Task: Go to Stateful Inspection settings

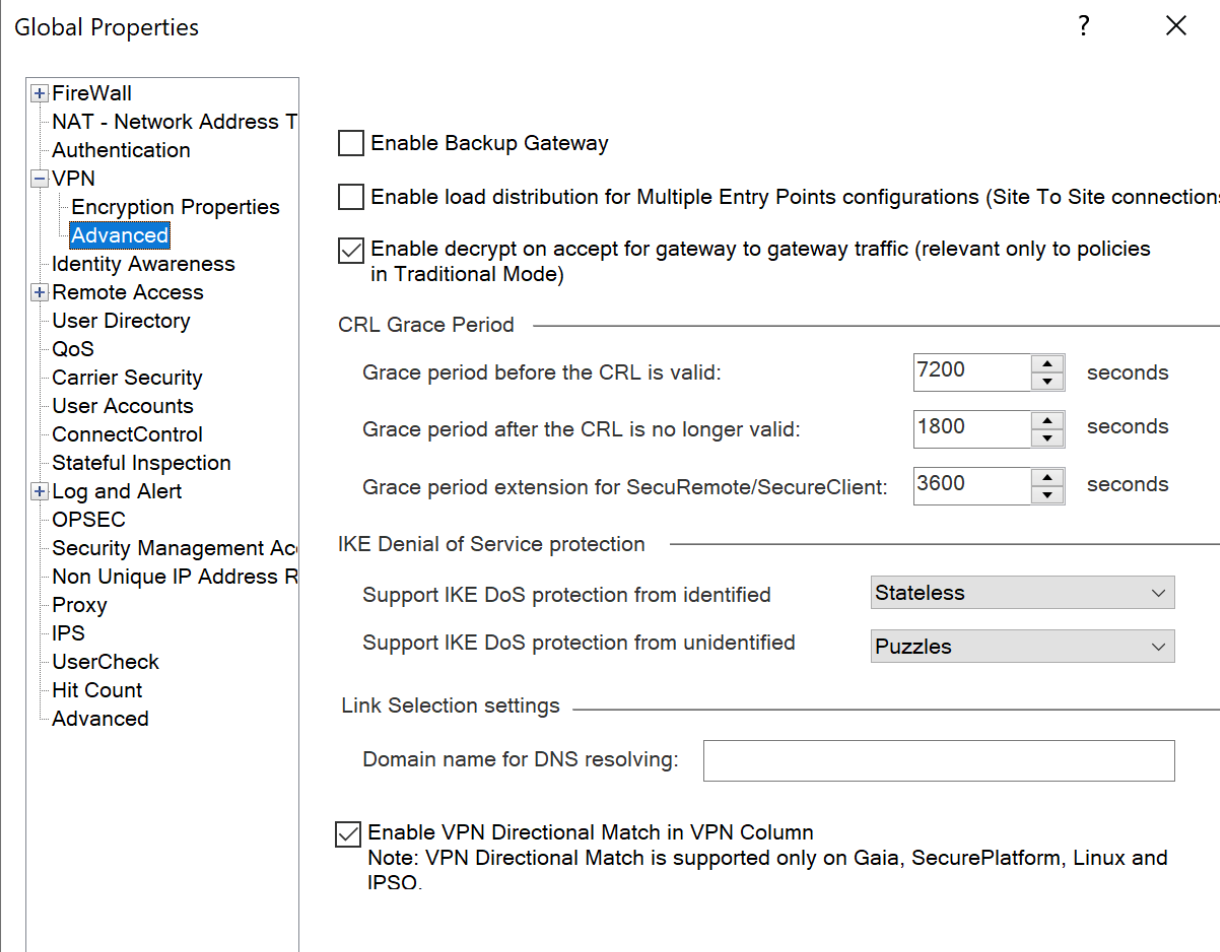Action: coord(141,463)
